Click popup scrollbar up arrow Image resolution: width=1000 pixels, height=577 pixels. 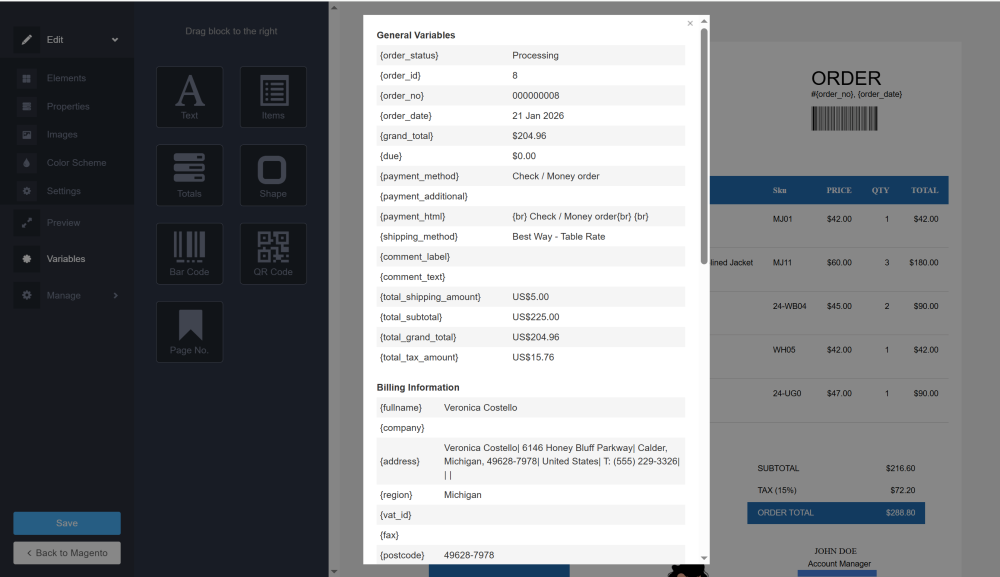(704, 21)
